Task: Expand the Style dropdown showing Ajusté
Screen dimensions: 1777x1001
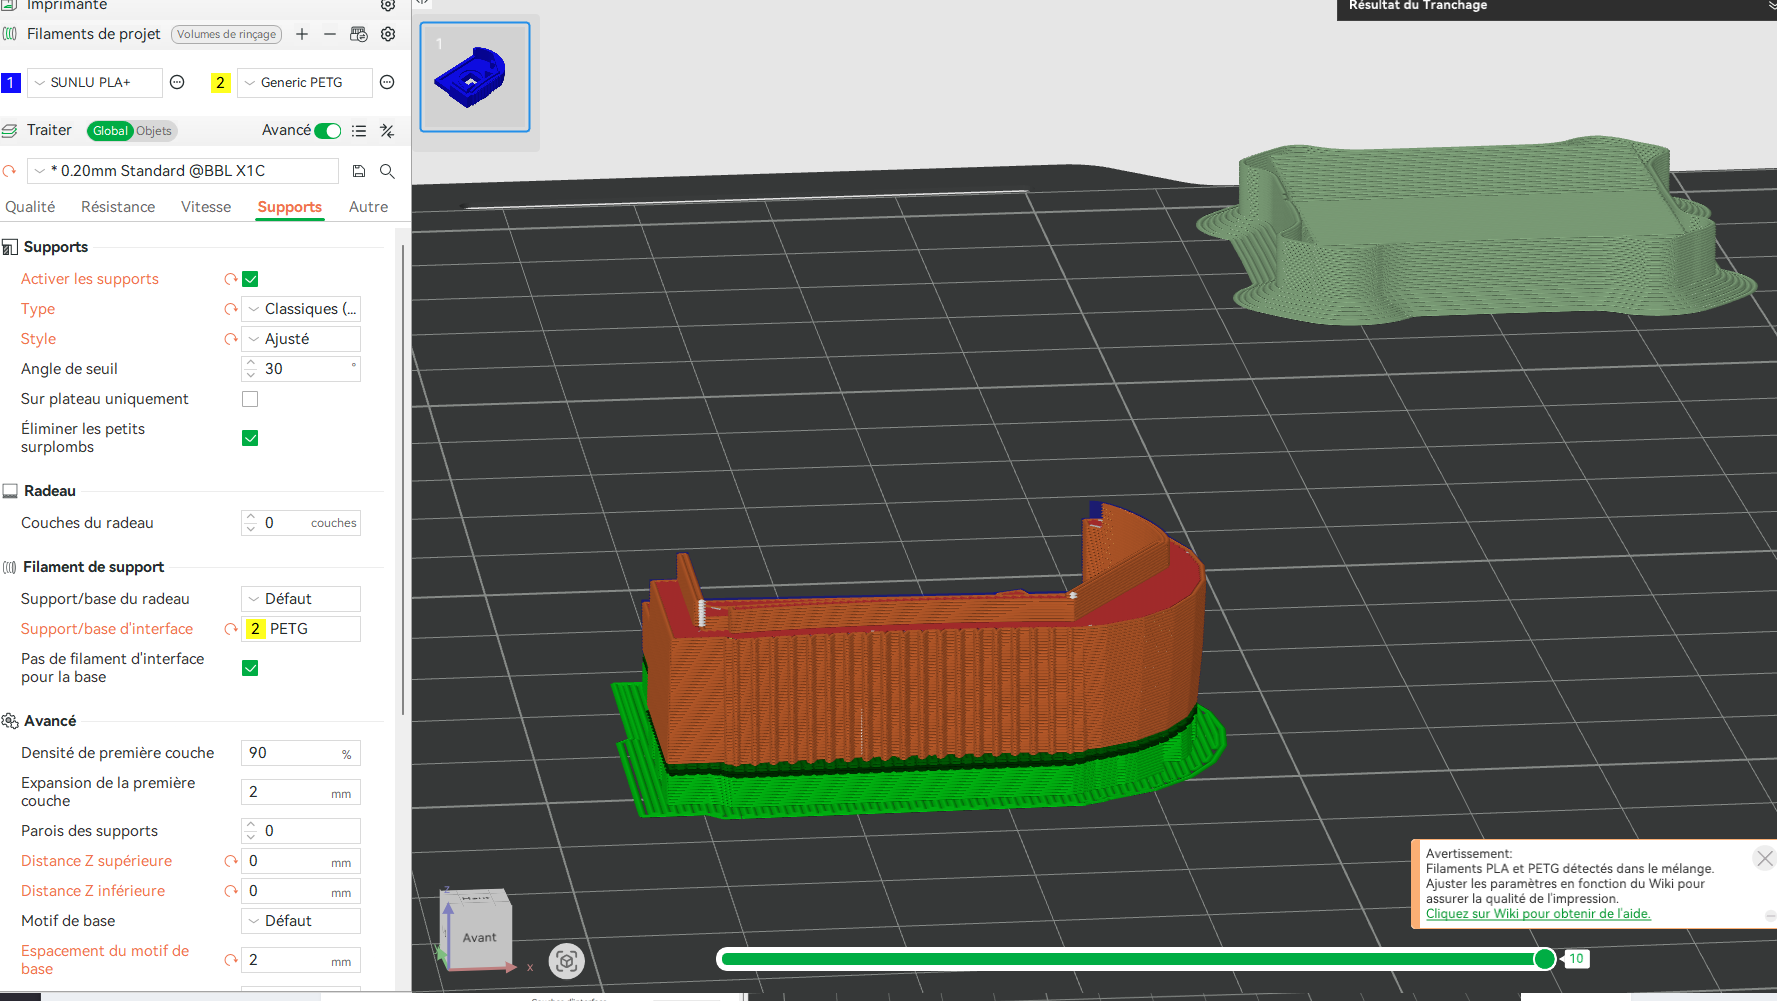Action: (301, 339)
